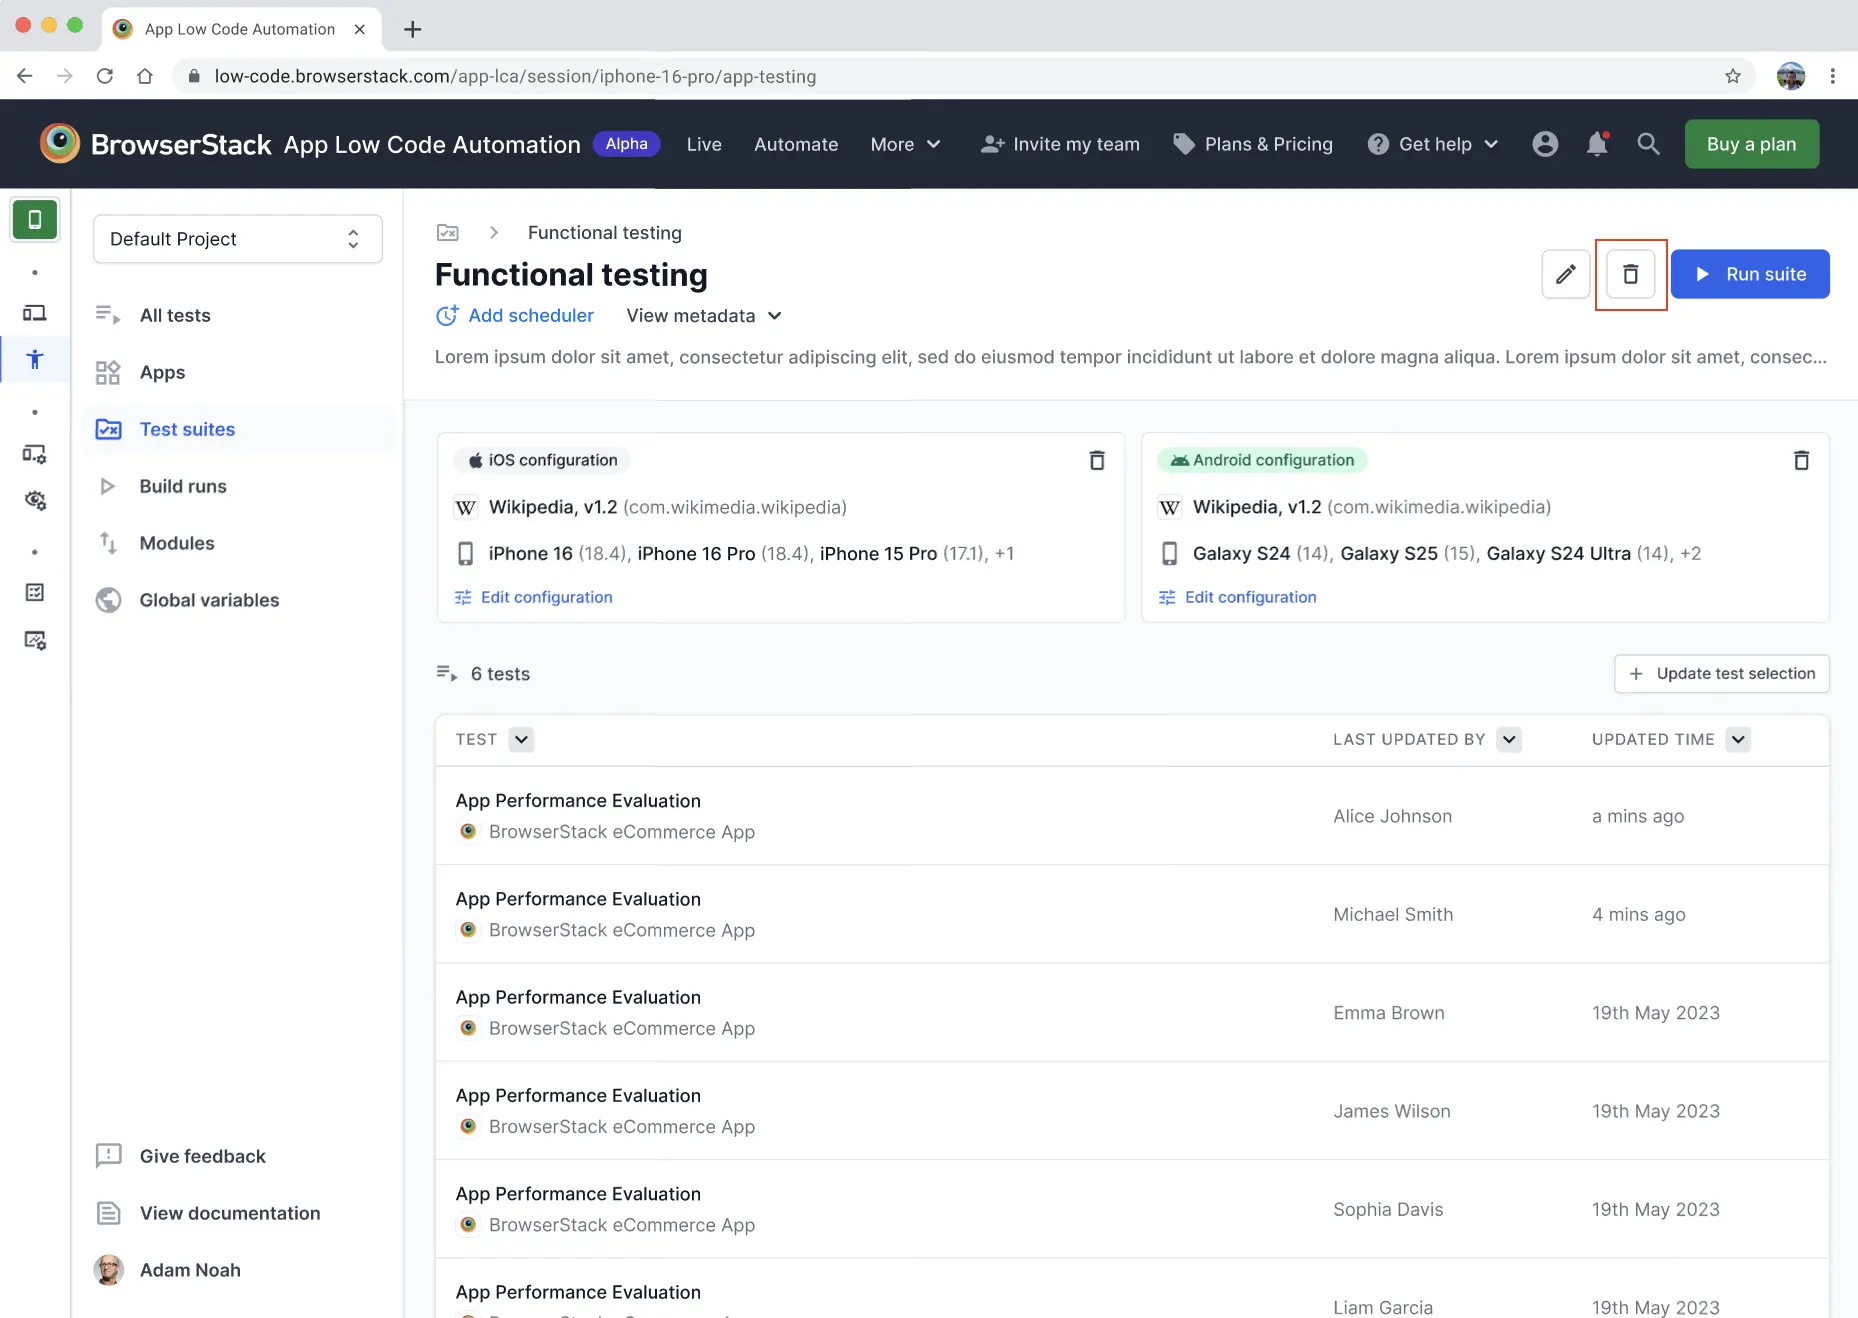
Task: Click the Add scheduler link
Action: (530, 316)
